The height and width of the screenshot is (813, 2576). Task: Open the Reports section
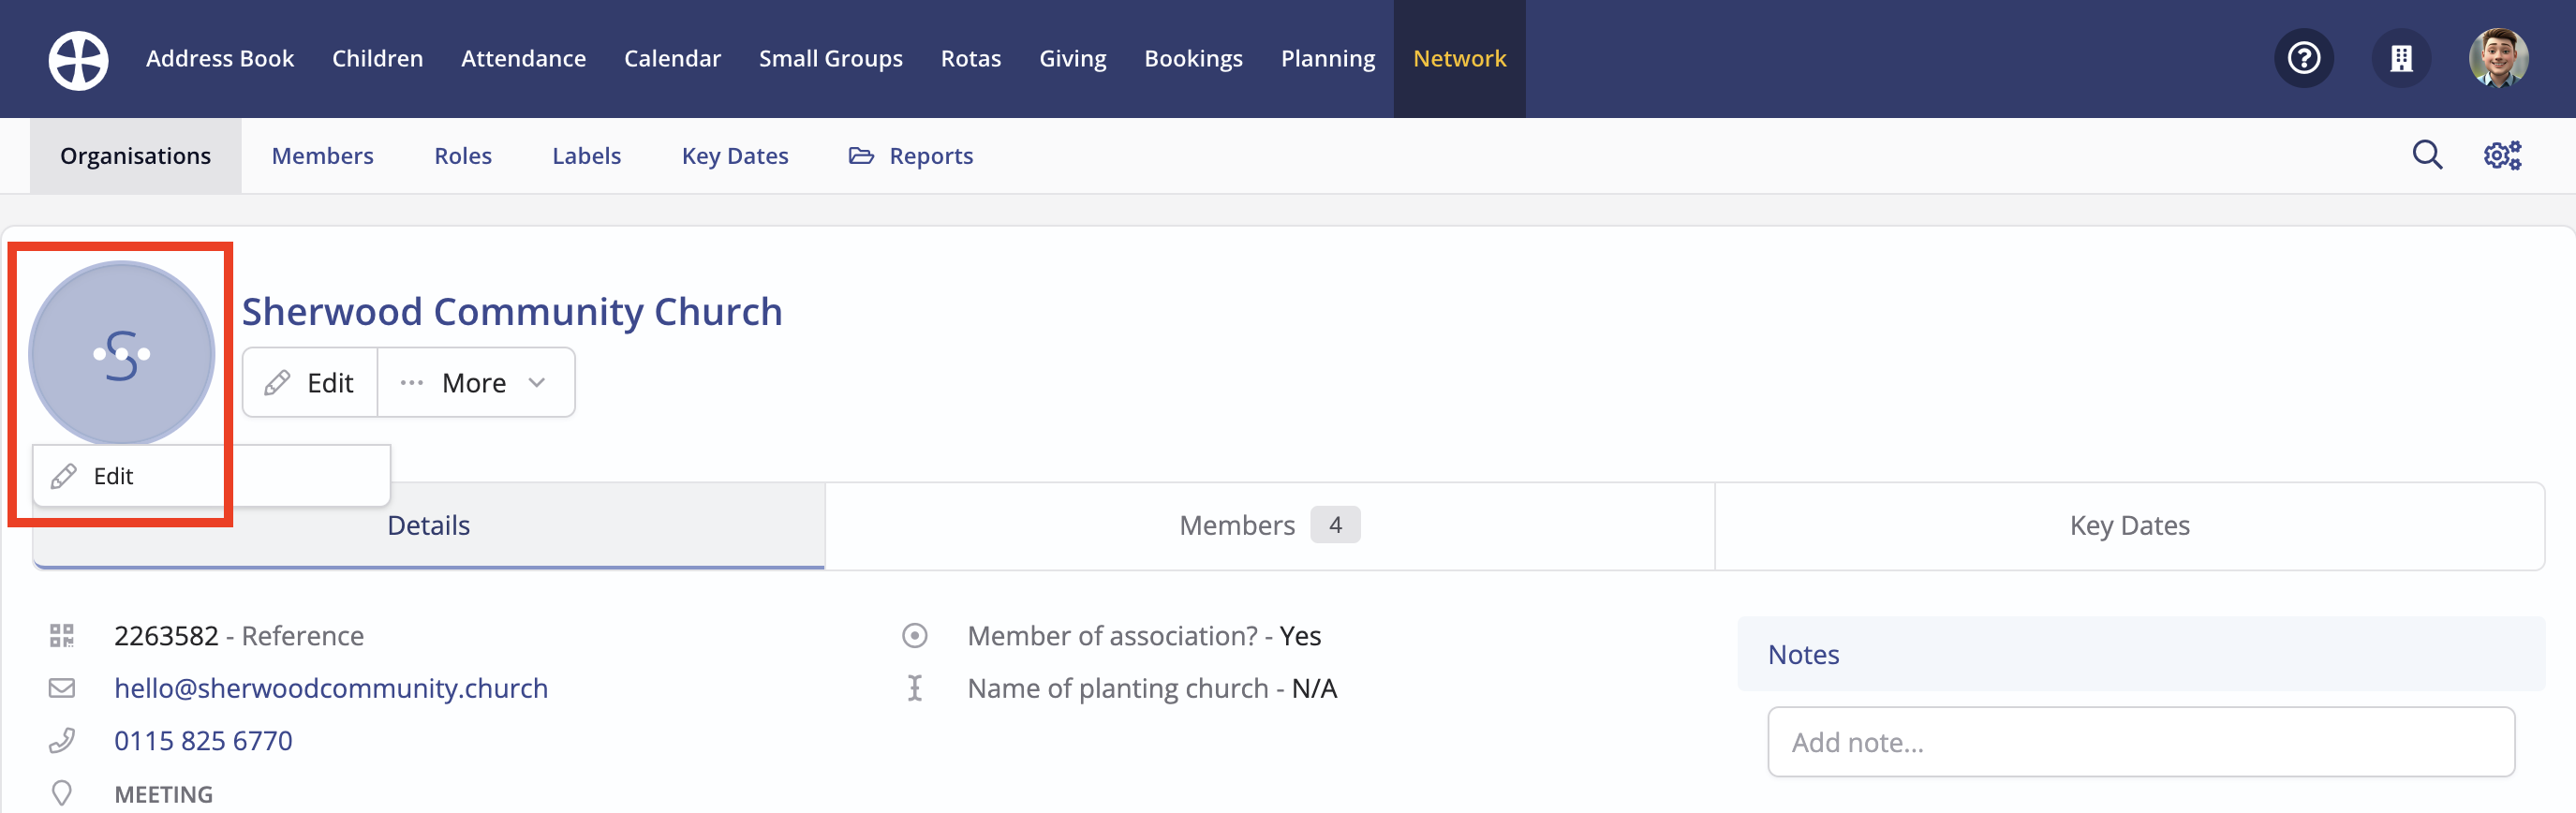[911, 156]
